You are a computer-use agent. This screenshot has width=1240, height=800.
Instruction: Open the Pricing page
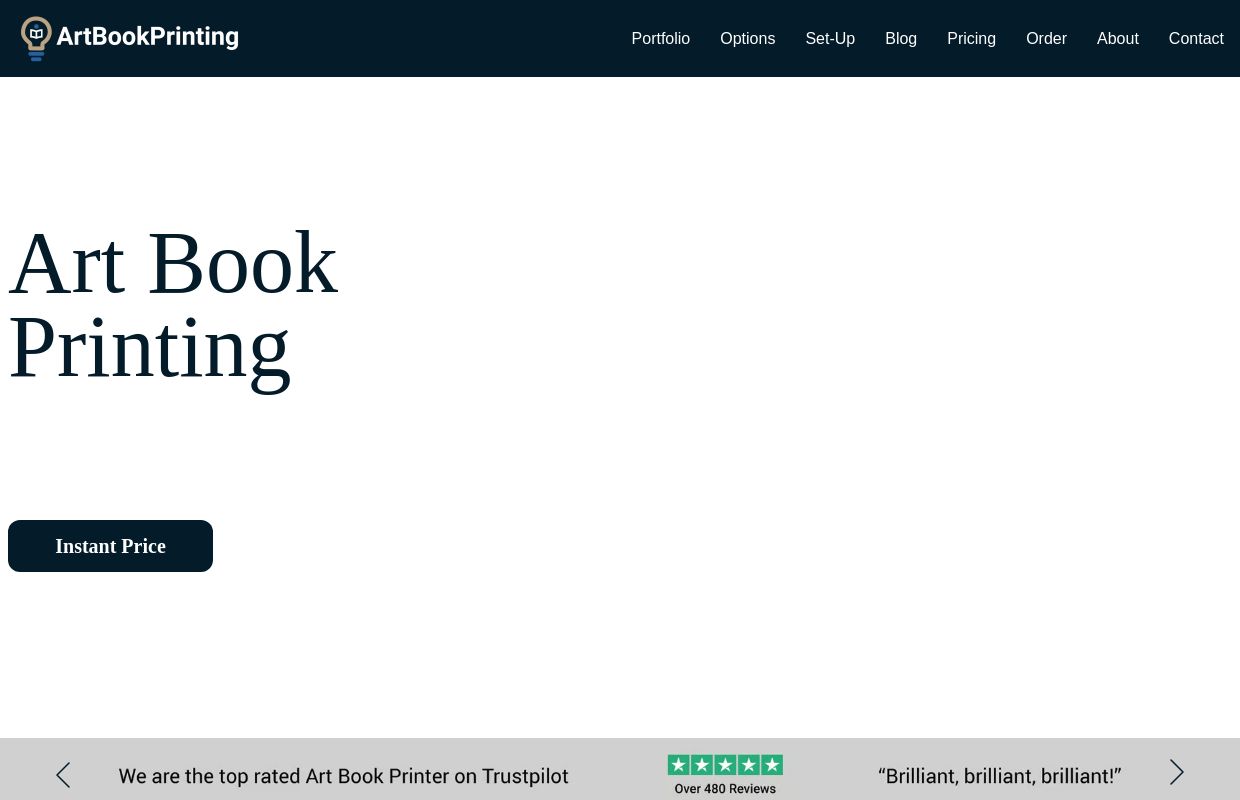[x=971, y=38]
